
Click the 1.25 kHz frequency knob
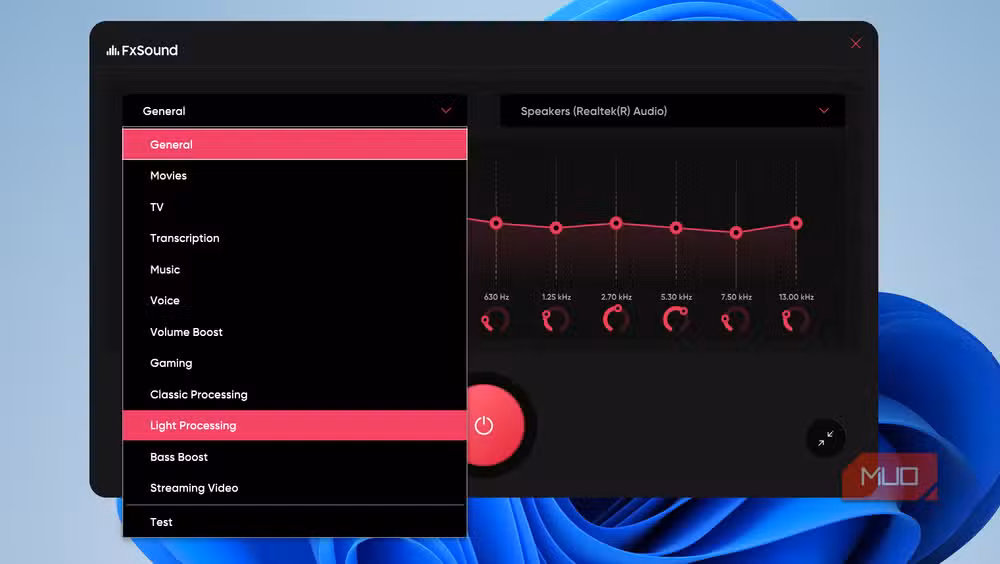[x=555, y=320]
